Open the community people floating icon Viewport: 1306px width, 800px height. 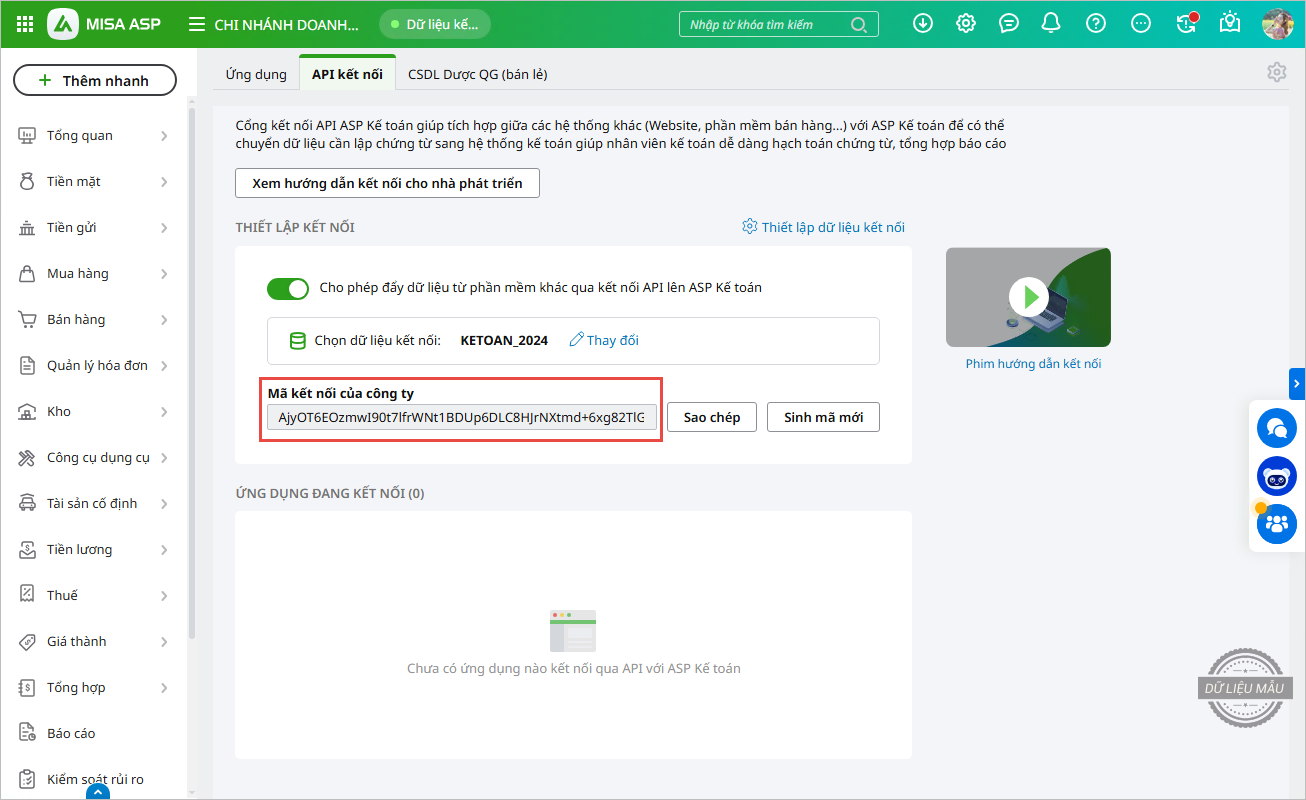[1276, 524]
